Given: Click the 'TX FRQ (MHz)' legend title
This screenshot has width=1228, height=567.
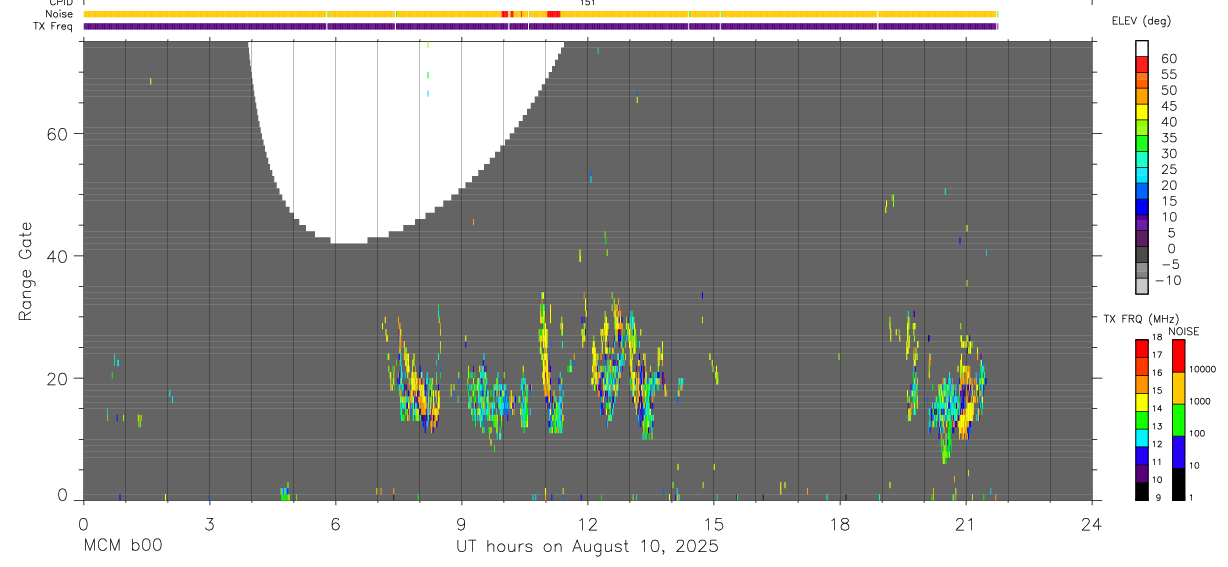Looking at the screenshot, I should point(1139,319).
